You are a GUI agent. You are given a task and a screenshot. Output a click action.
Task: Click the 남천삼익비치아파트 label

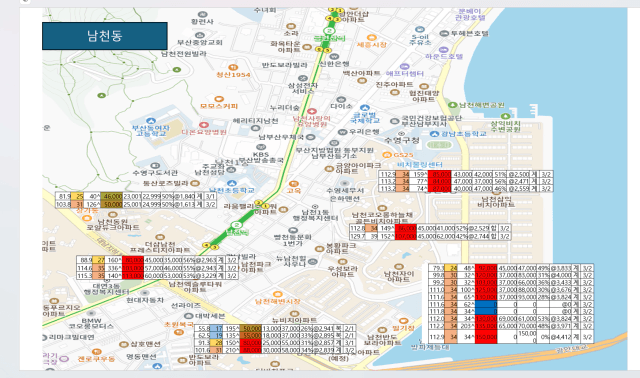497,202
